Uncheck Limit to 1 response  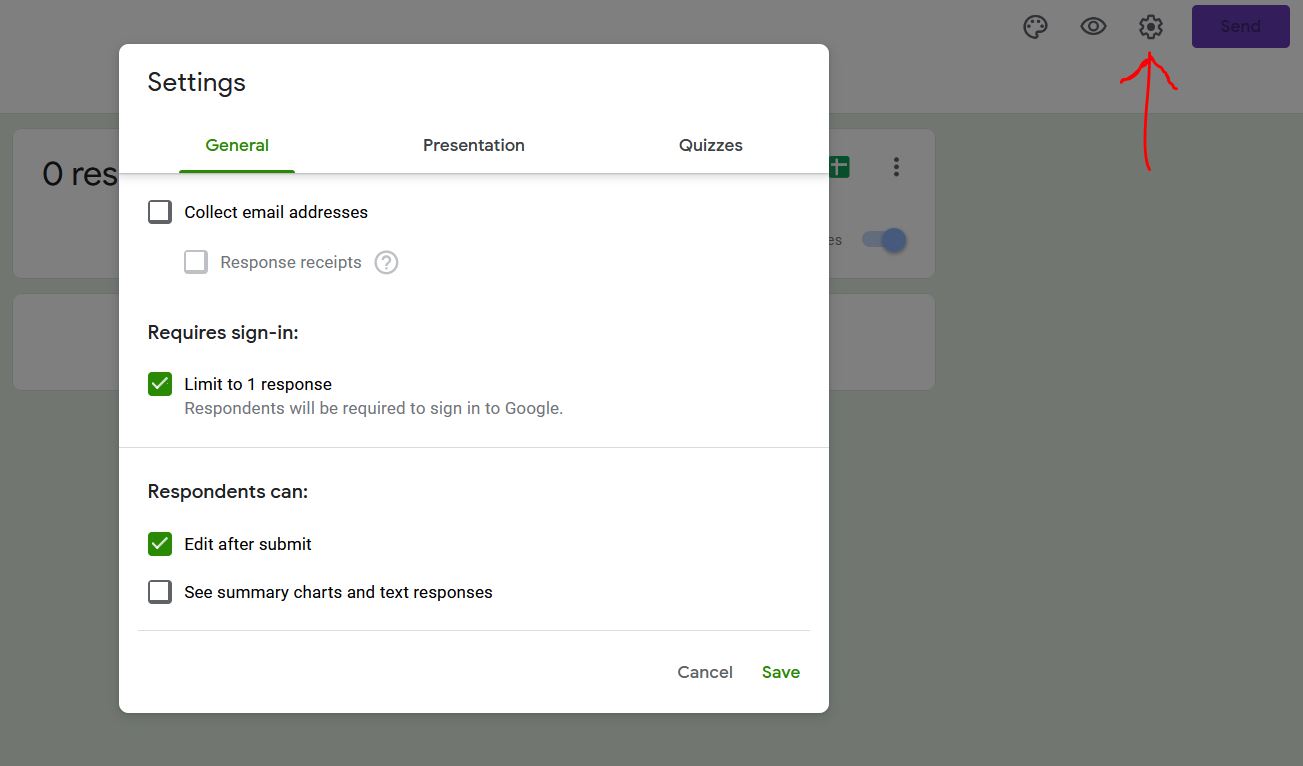160,384
